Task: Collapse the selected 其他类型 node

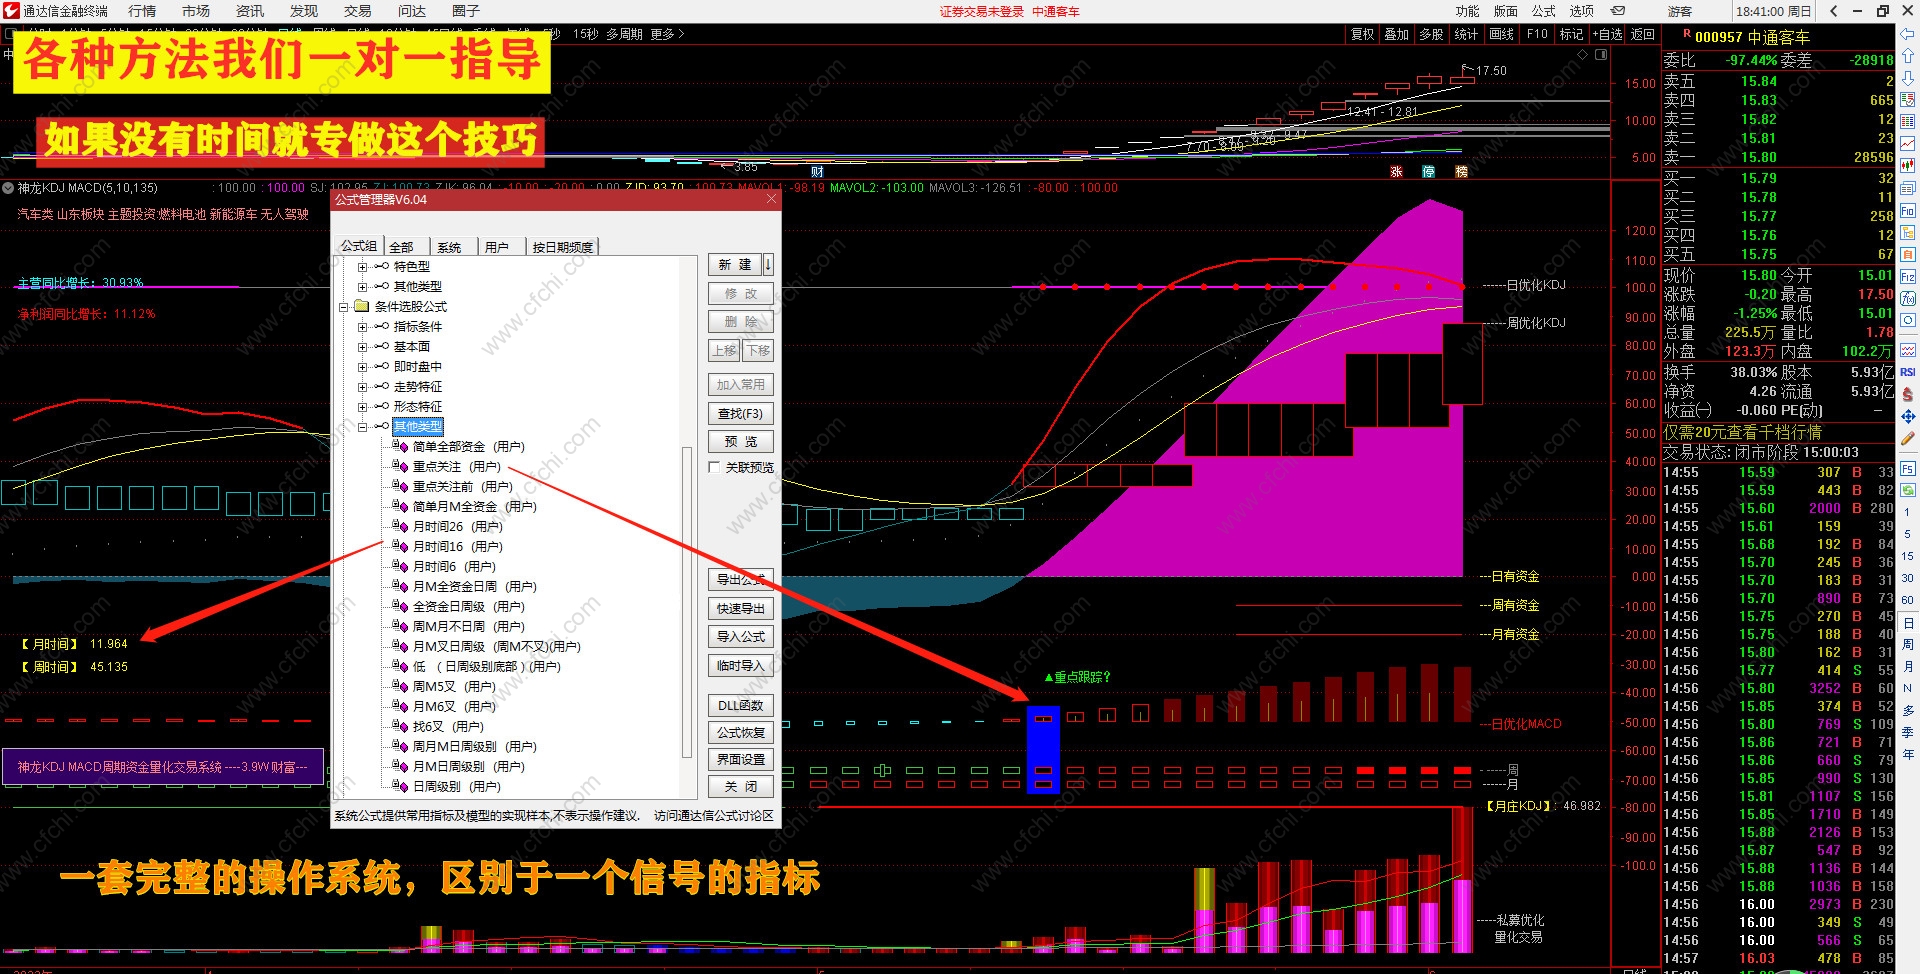Action: [x=362, y=427]
